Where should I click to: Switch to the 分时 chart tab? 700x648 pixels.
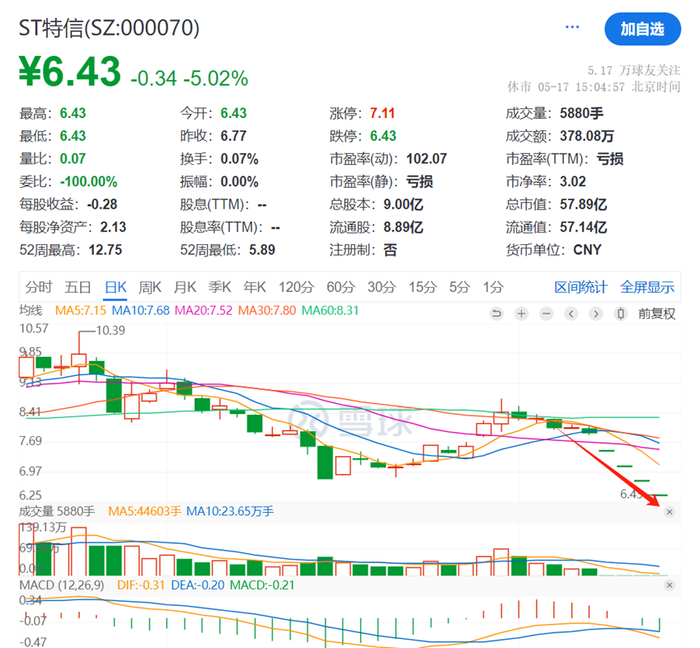coord(38,287)
